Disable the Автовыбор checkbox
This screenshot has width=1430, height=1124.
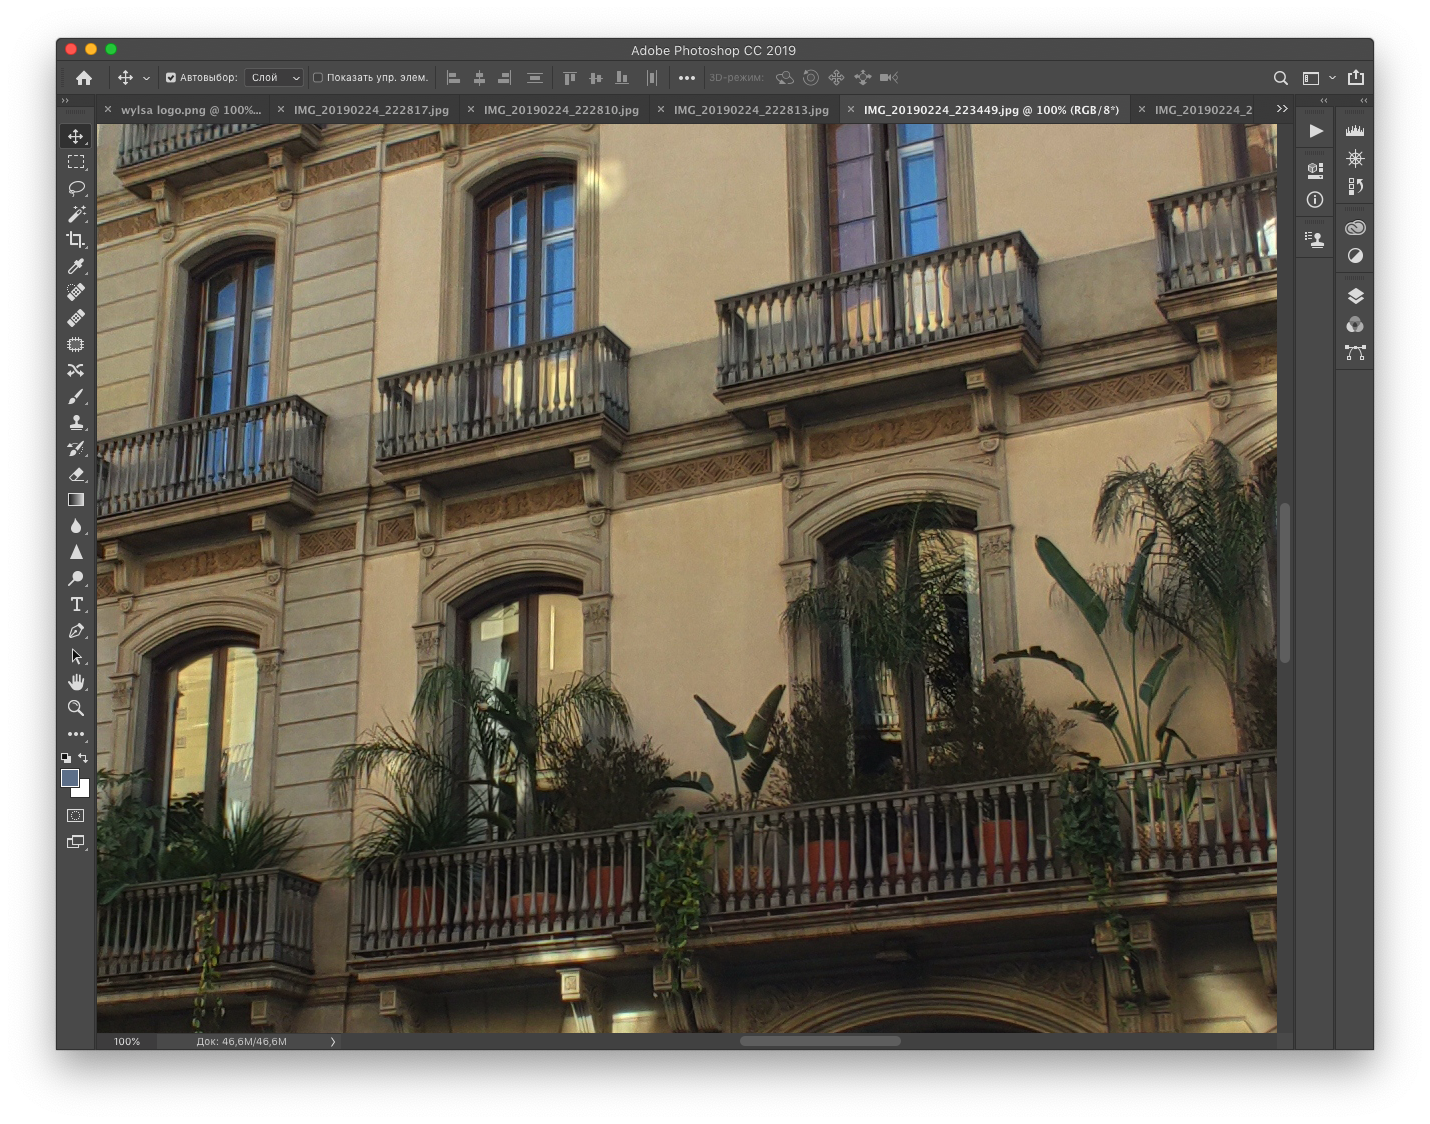click(171, 78)
